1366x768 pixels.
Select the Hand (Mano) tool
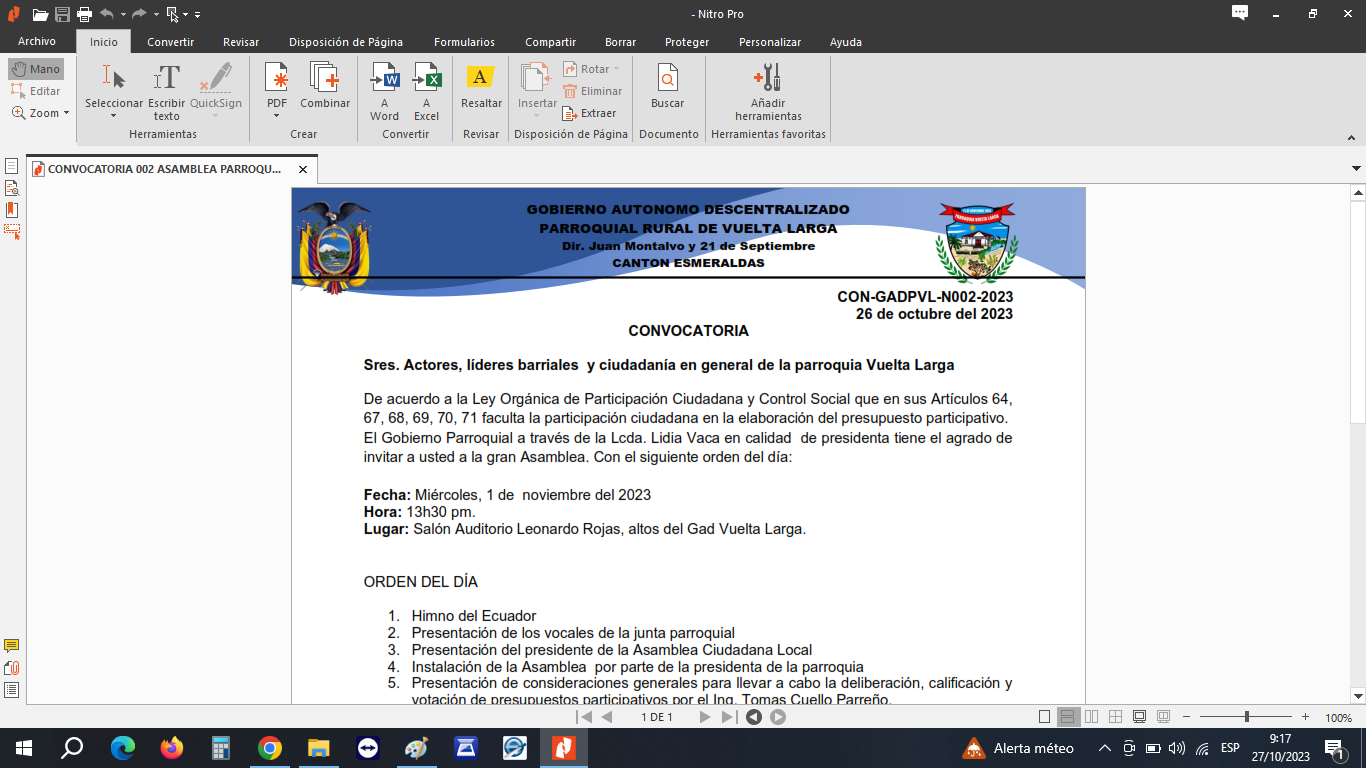36,69
